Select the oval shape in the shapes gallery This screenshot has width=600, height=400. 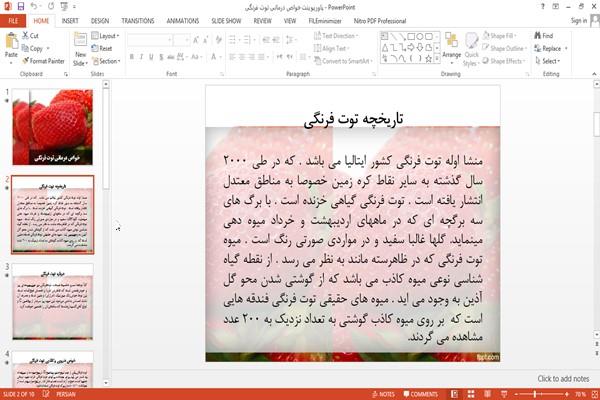420,37
